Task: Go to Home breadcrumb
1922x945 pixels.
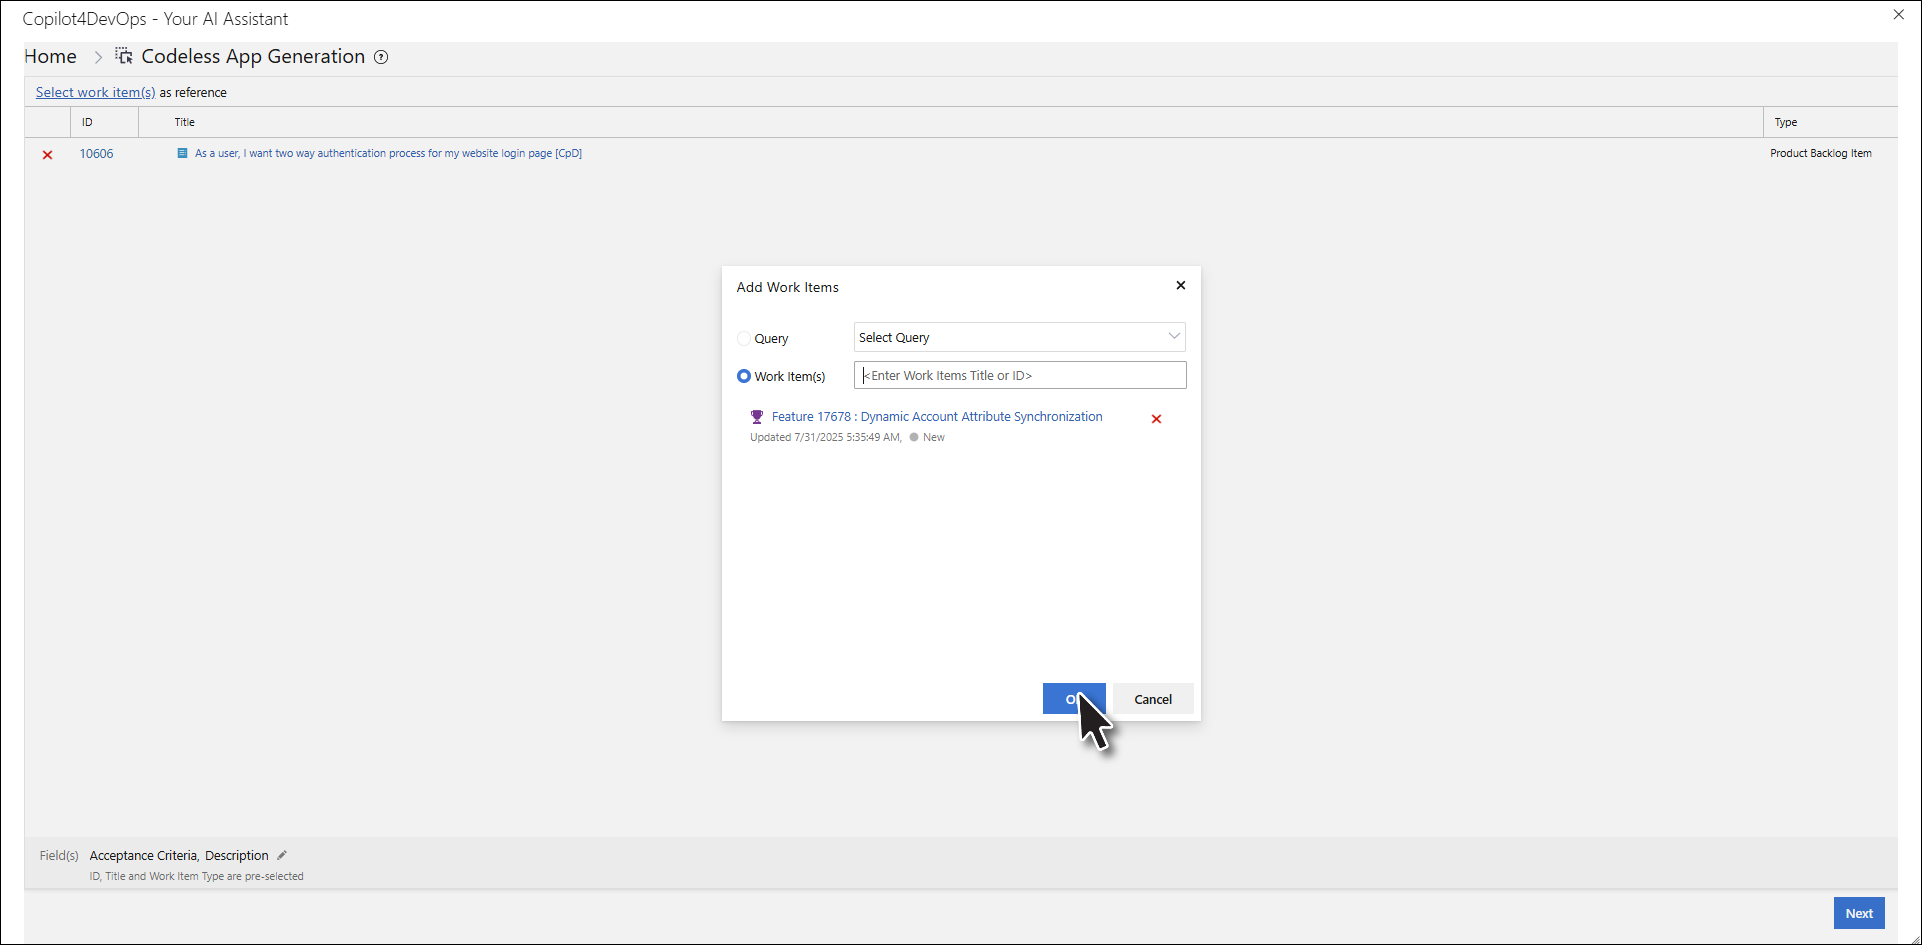Action: [x=51, y=57]
